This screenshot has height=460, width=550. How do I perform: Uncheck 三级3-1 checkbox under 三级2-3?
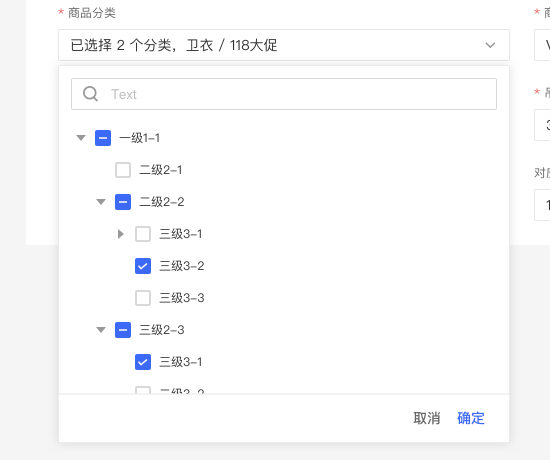143,362
